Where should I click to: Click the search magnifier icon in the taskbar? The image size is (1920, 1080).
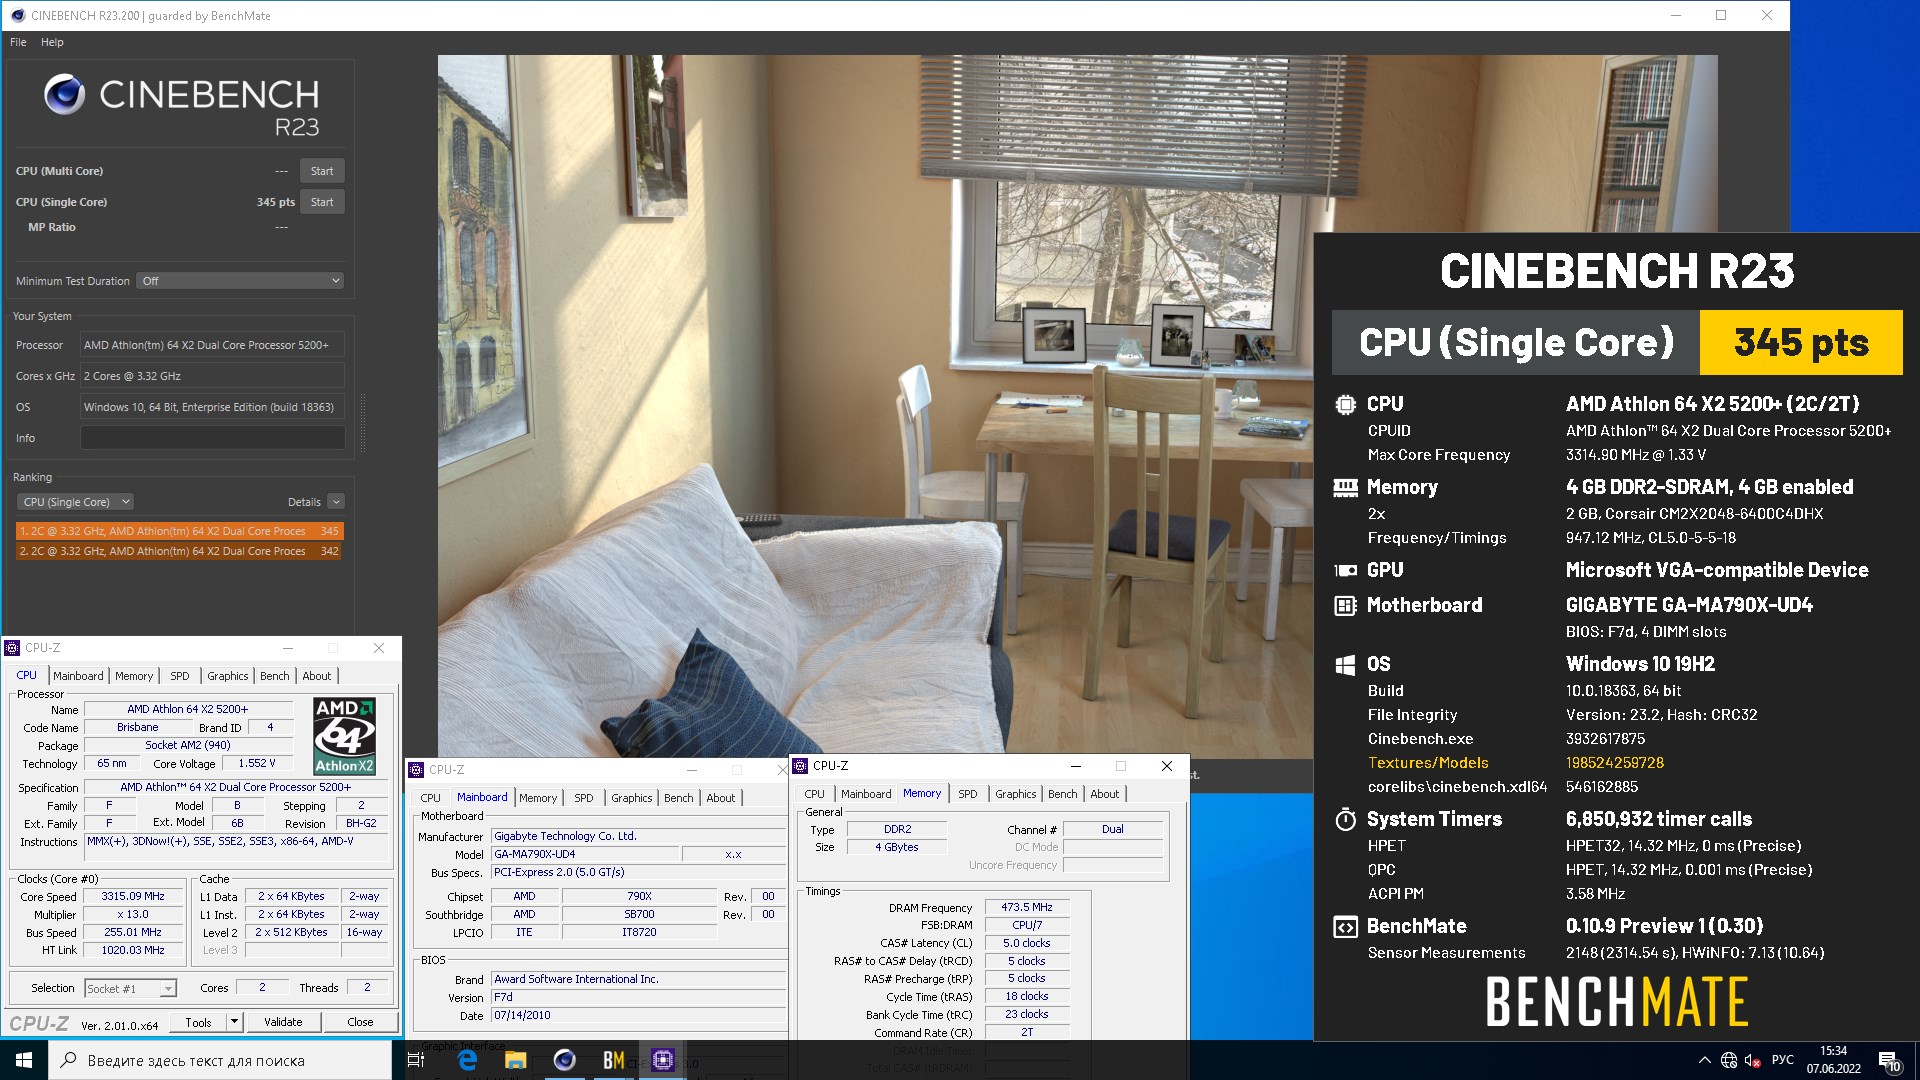(68, 1060)
